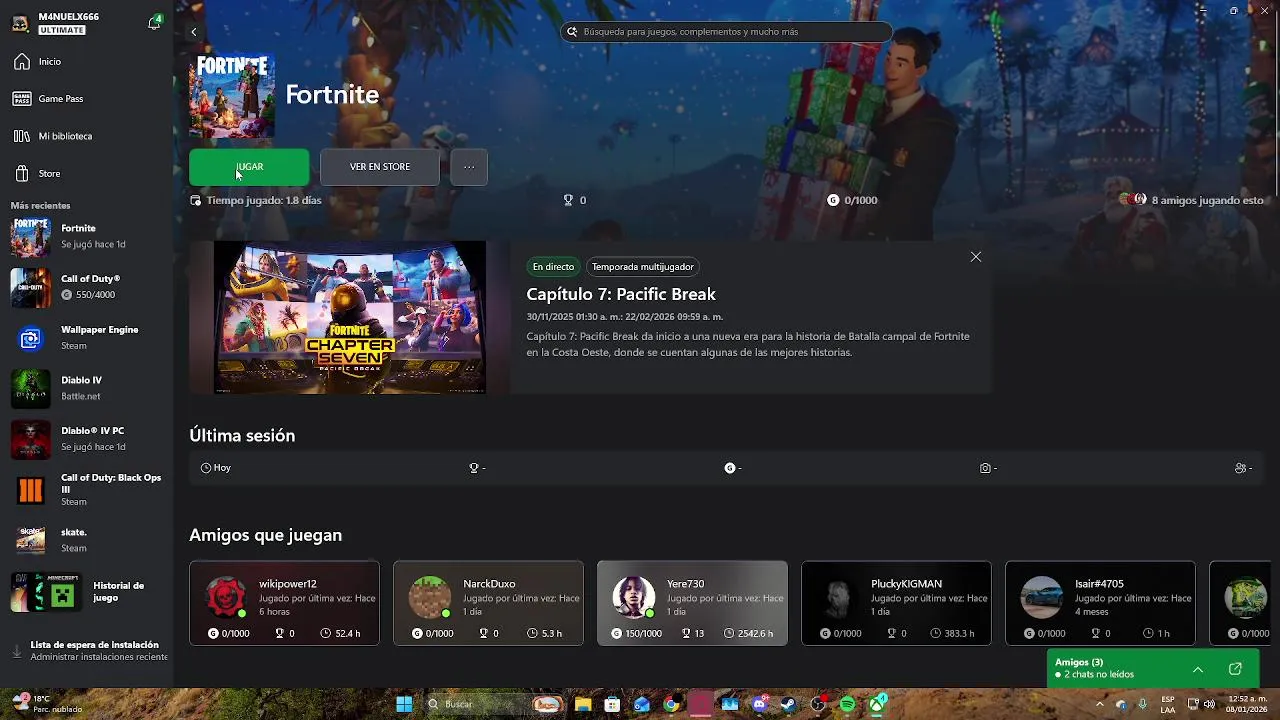1280x720 pixels.
Task: Click screenshot camera icon in Última sesión
Action: tap(986, 468)
